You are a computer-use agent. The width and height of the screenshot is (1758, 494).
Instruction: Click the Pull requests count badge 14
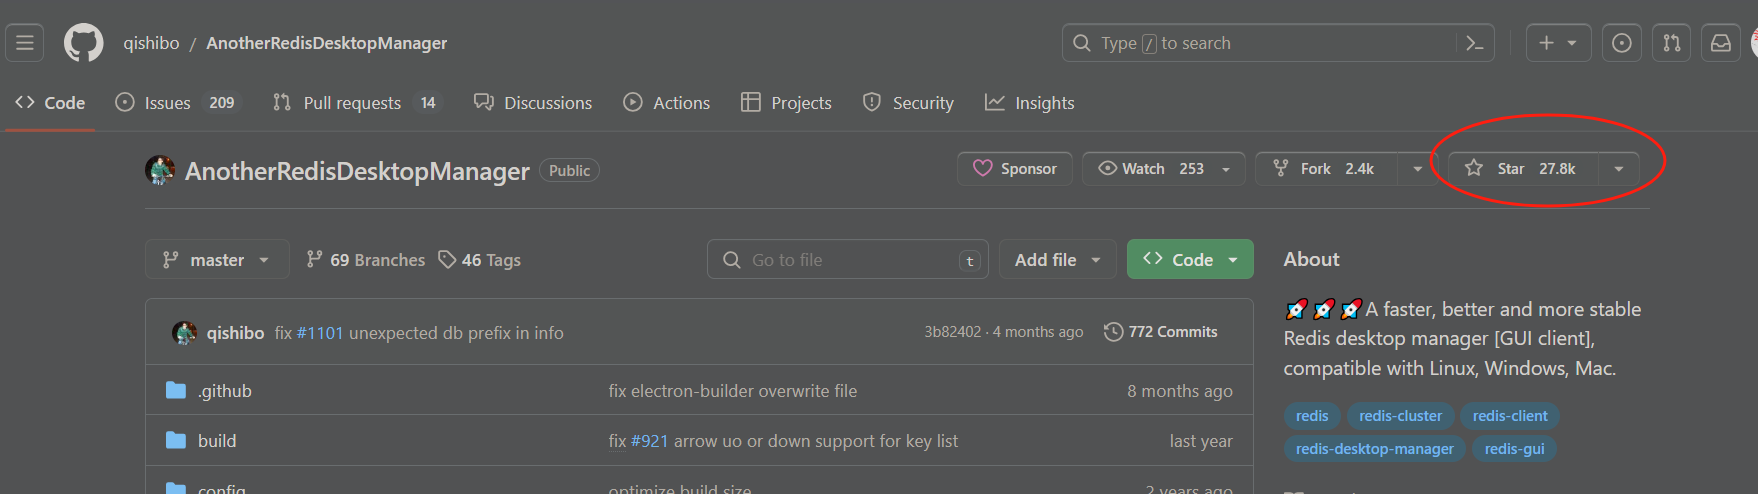tap(428, 103)
